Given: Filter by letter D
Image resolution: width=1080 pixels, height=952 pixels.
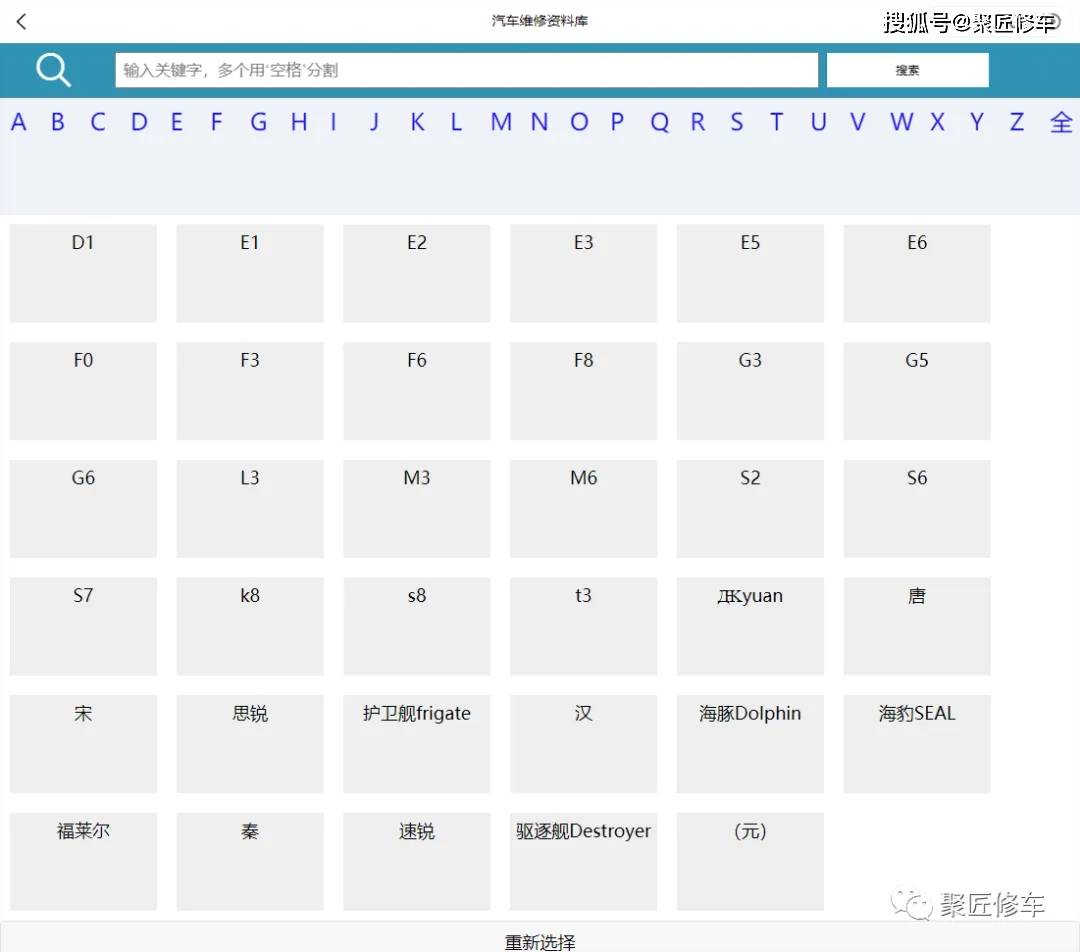Looking at the screenshot, I should pyautogui.click(x=139, y=122).
